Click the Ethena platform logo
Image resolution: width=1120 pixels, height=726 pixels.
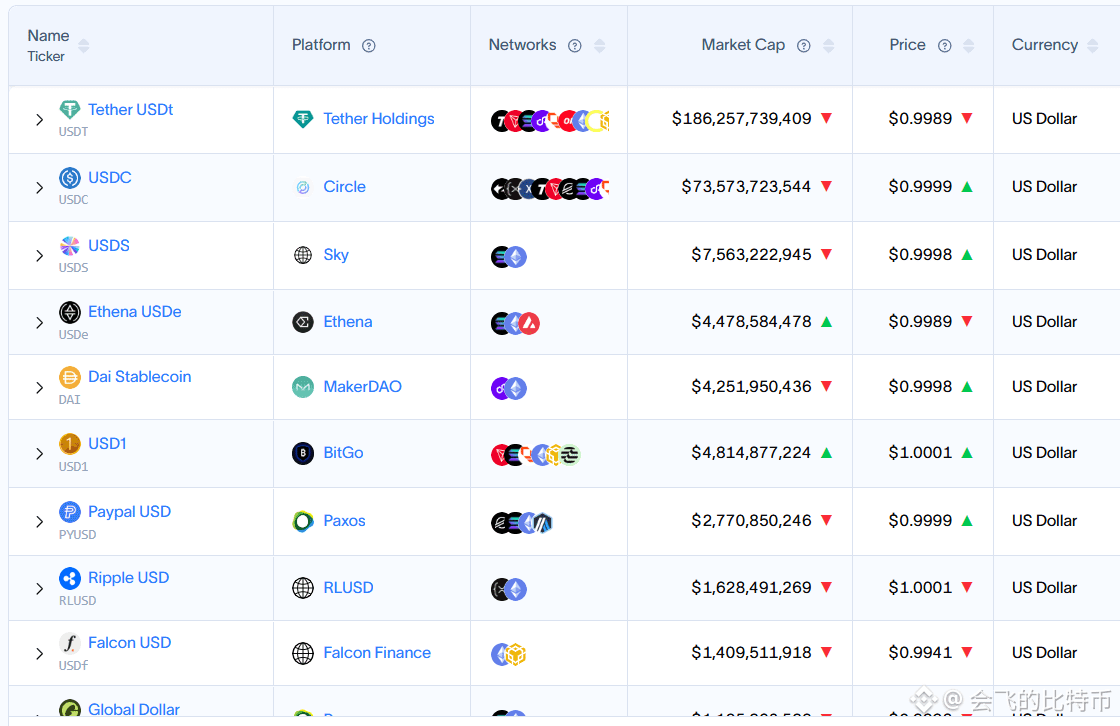[303, 322]
